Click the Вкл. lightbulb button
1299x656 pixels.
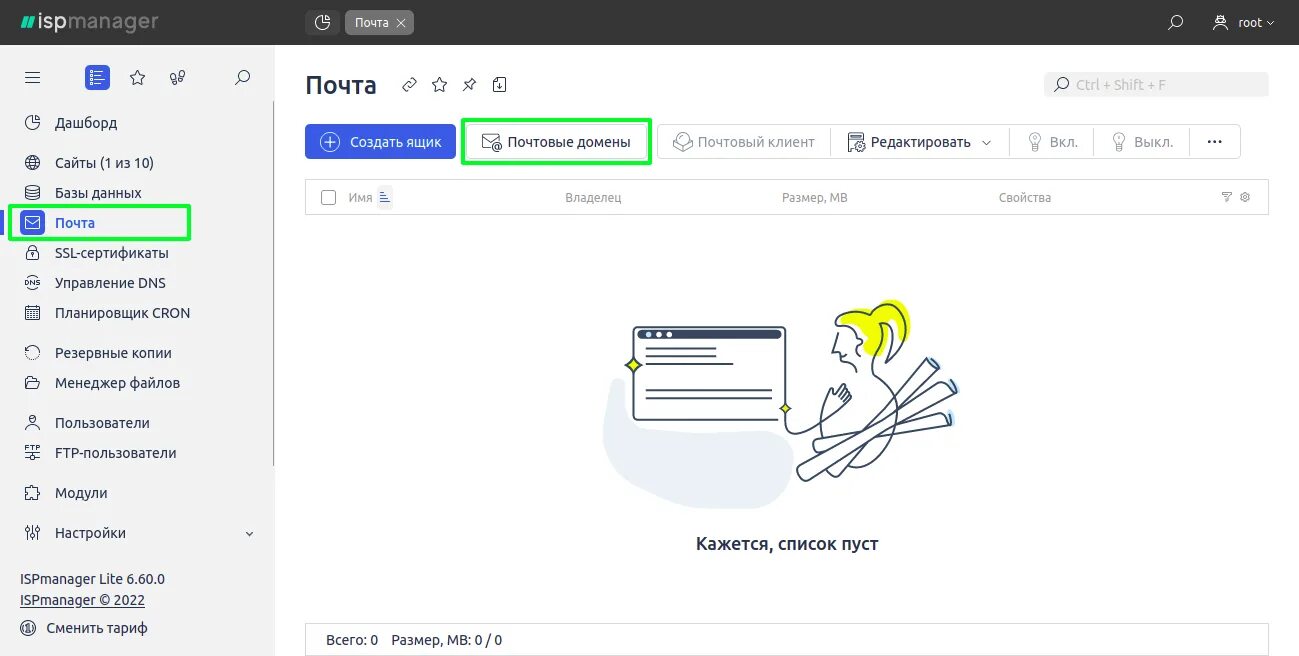click(x=1052, y=142)
